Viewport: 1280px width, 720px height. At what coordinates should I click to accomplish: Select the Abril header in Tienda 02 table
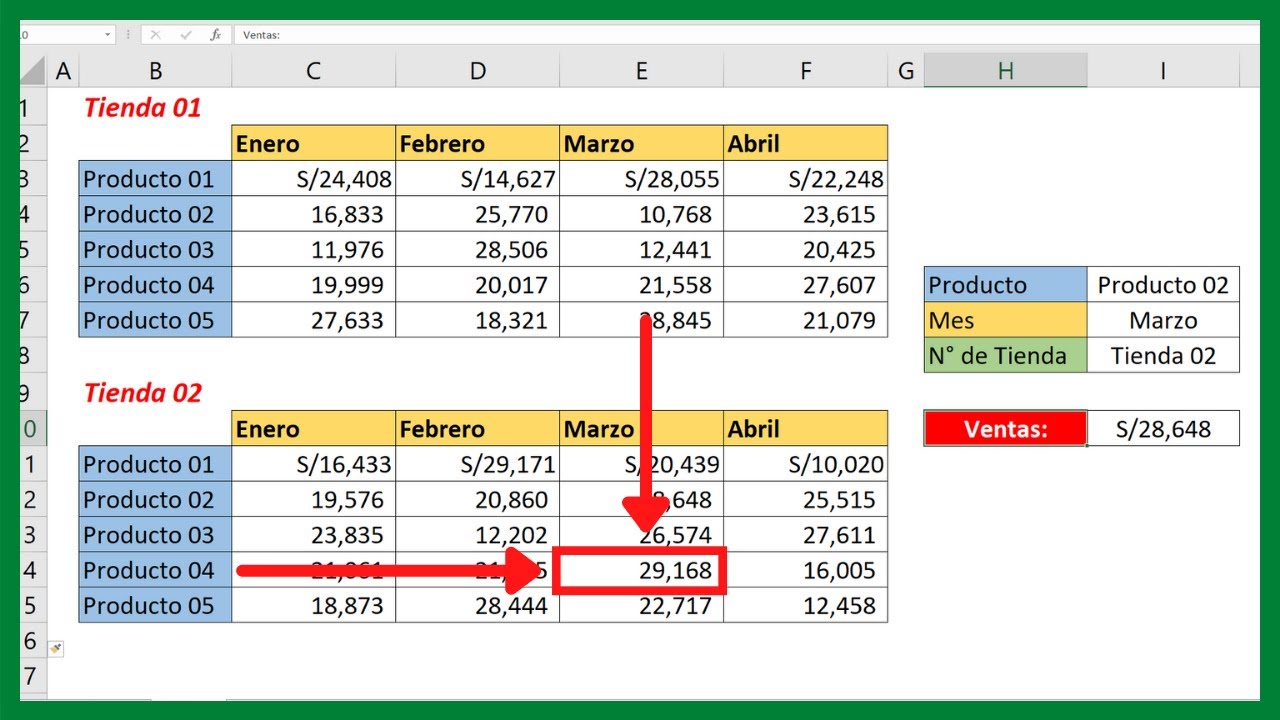805,428
